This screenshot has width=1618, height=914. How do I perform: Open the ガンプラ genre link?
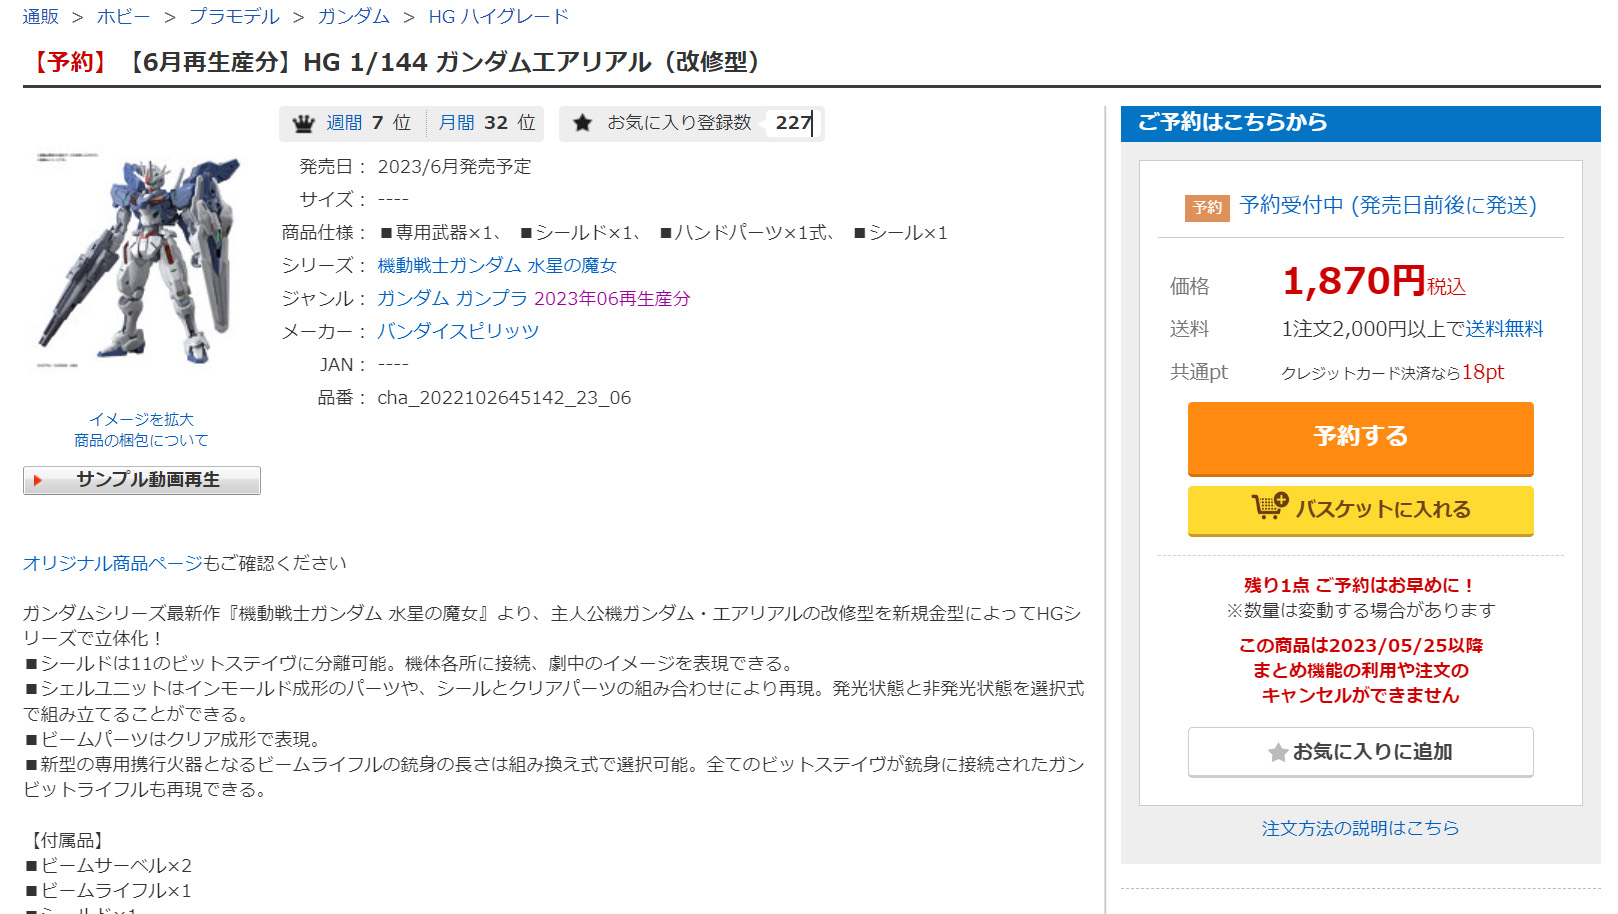tap(491, 298)
